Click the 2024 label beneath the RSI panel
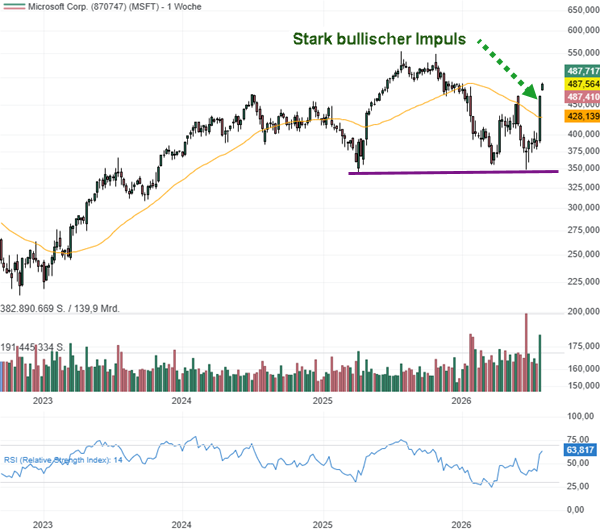 coord(181,525)
